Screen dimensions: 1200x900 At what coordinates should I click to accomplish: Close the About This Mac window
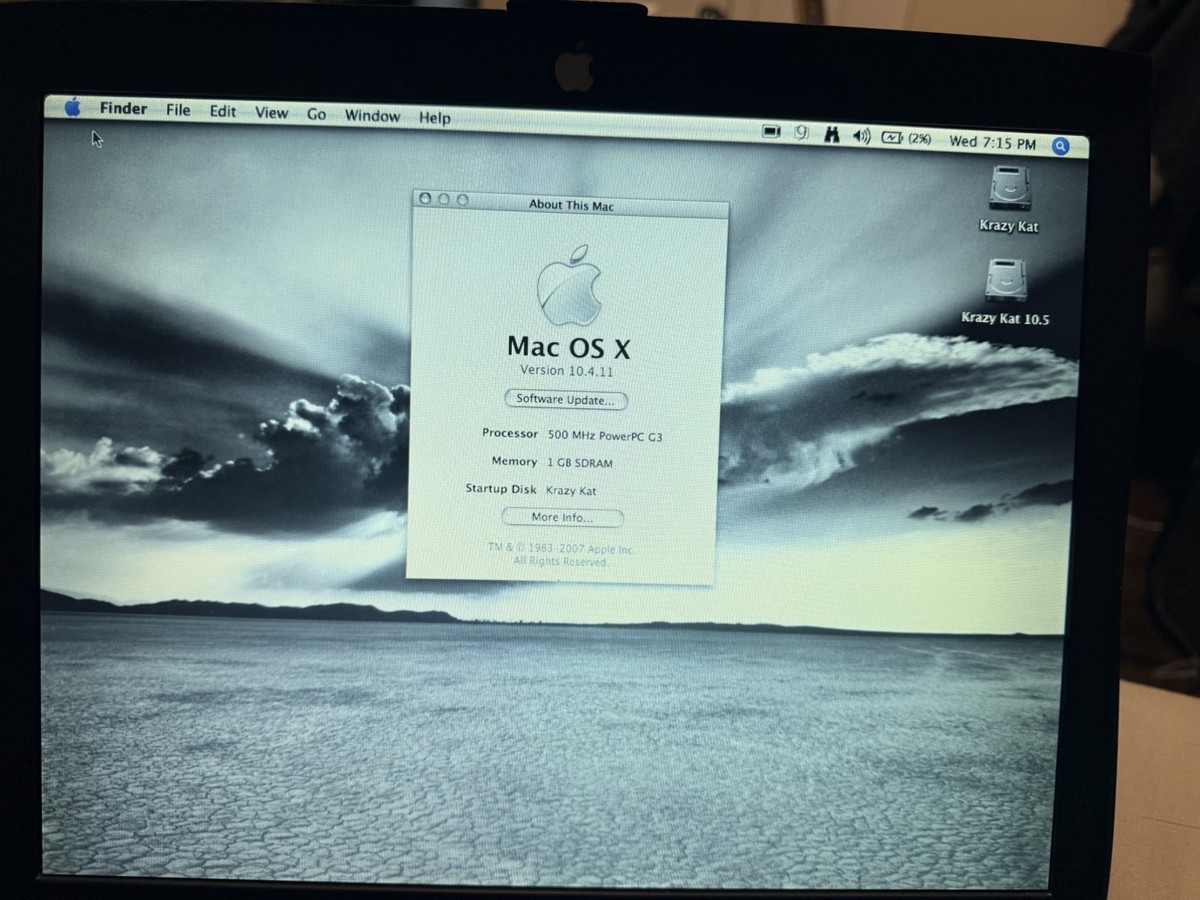[425, 199]
